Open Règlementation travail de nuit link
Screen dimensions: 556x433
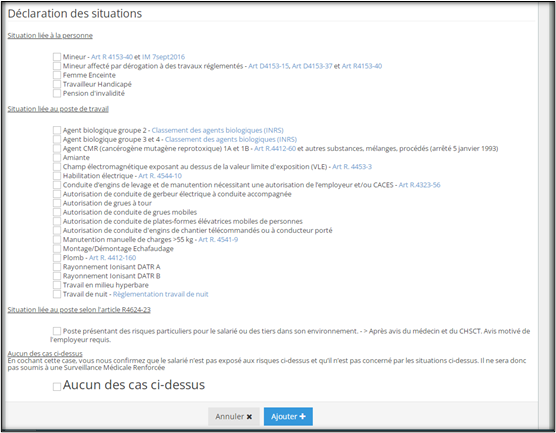(160, 294)
